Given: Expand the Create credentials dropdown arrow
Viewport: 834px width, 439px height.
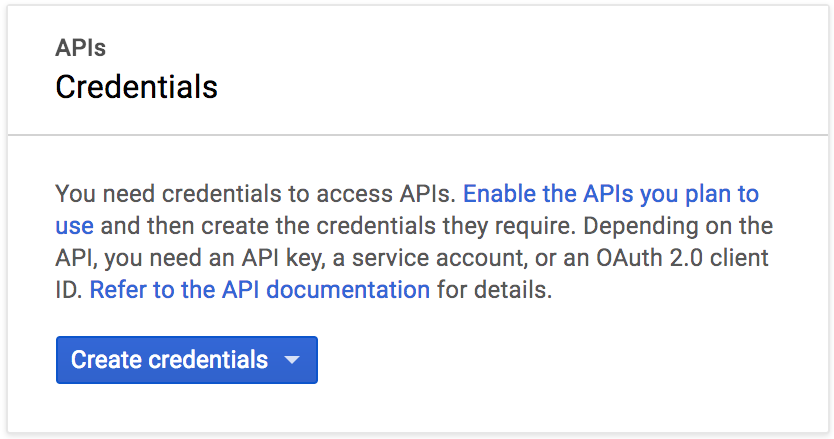Looking at the screenshot, I should (292, 360).
